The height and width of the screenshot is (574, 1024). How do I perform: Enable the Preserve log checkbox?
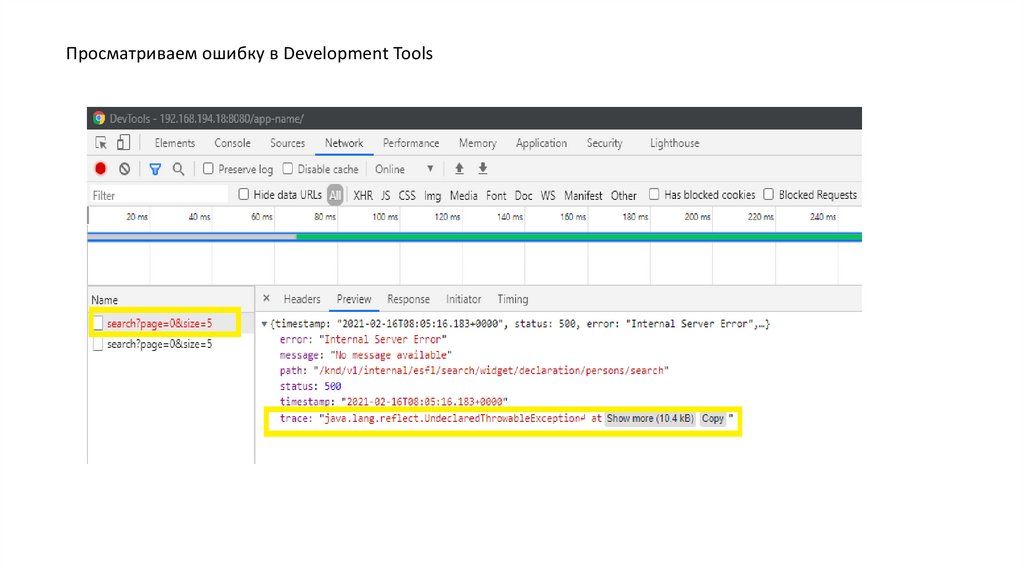209,169
